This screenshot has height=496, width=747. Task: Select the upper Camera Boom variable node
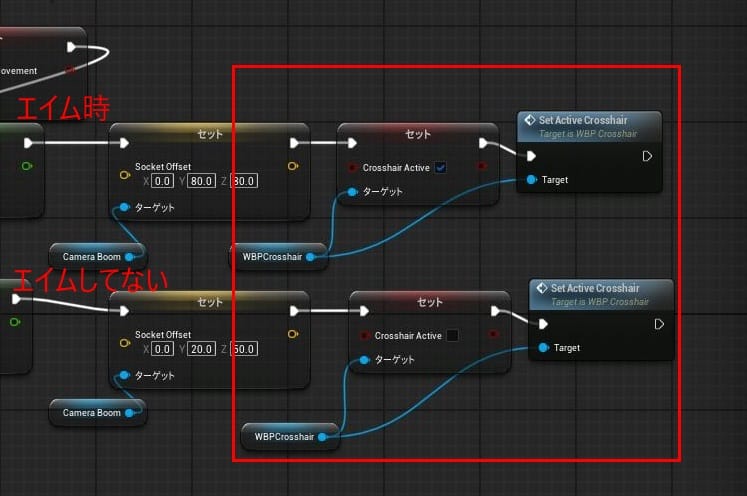98,256
